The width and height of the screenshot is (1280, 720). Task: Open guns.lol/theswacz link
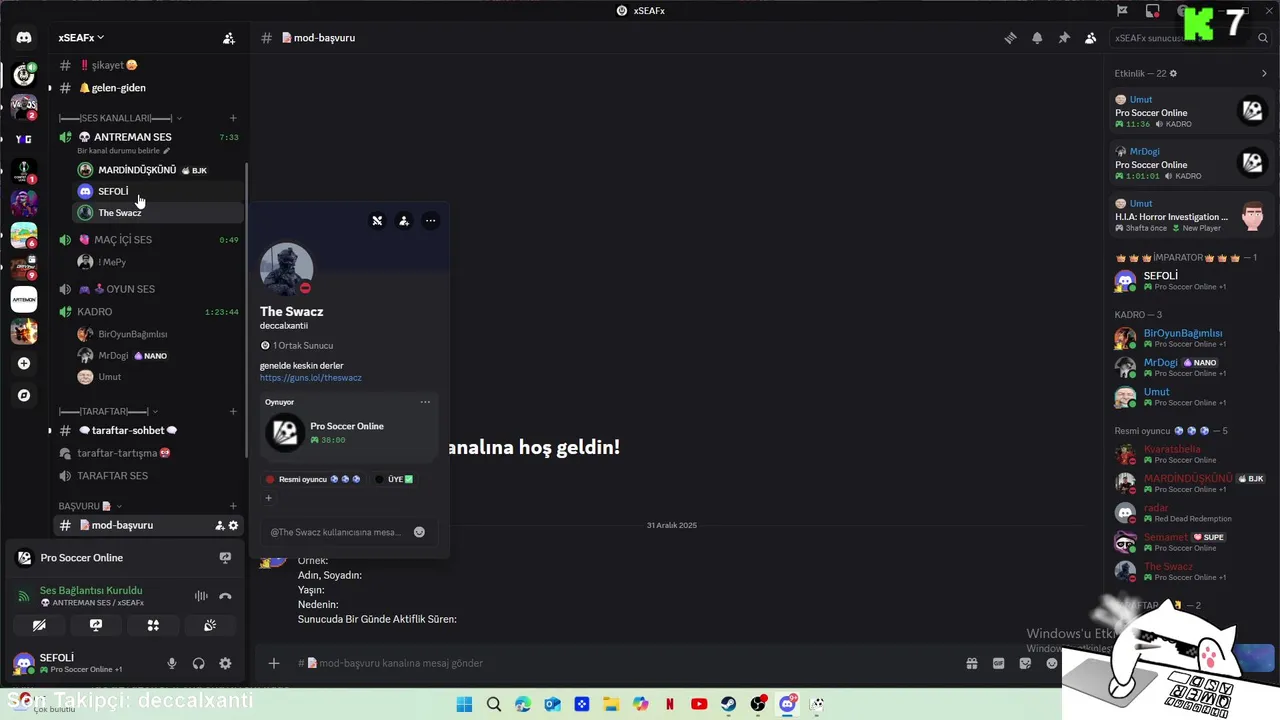(311, 378)
